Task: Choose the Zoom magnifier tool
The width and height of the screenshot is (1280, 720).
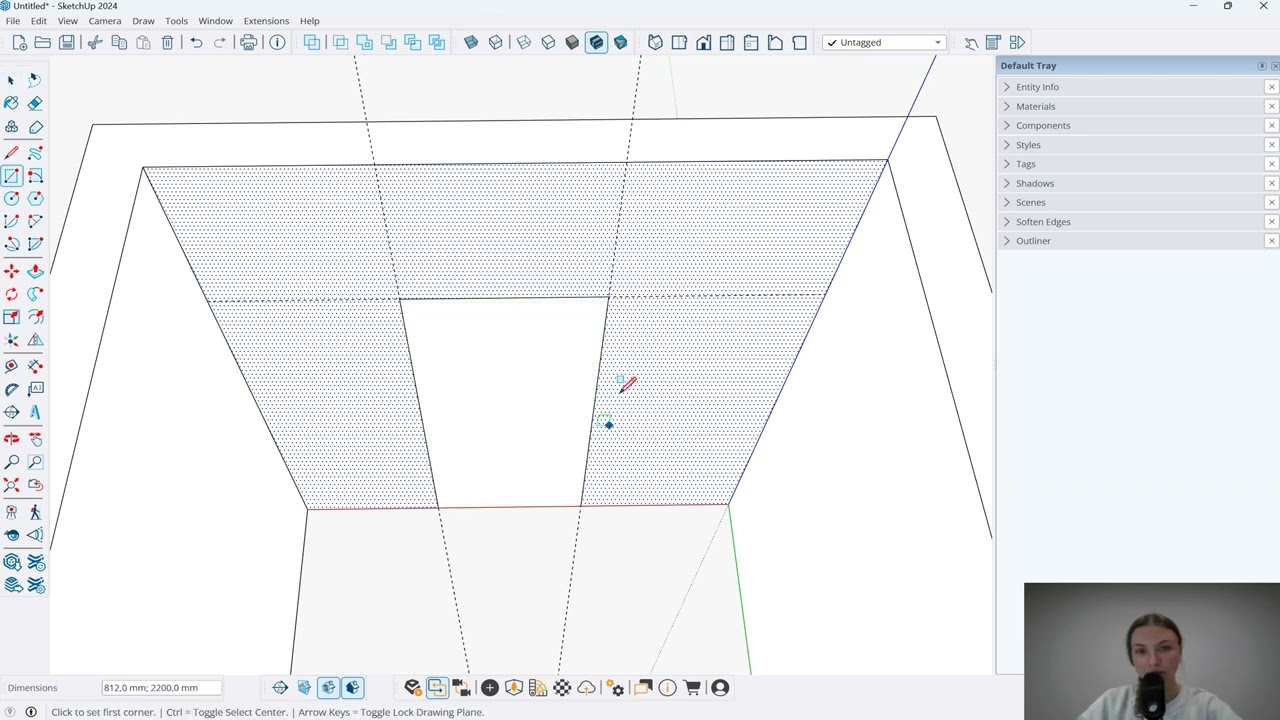Action: pyautogui.click(x=11, y=462)
